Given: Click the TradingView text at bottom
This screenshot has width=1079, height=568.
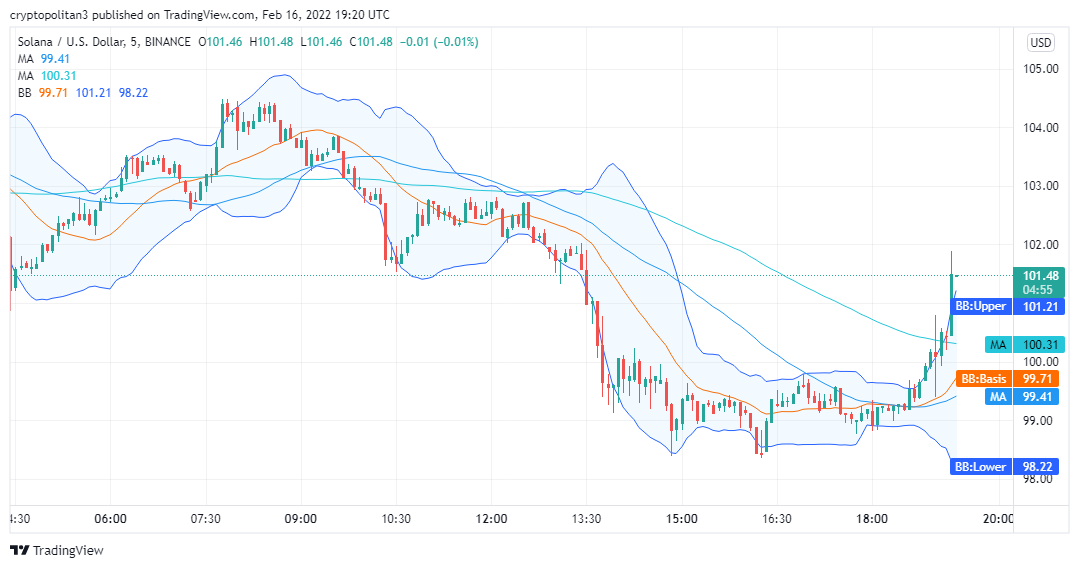Looking at the screenshot, I should tap(68, 551).
